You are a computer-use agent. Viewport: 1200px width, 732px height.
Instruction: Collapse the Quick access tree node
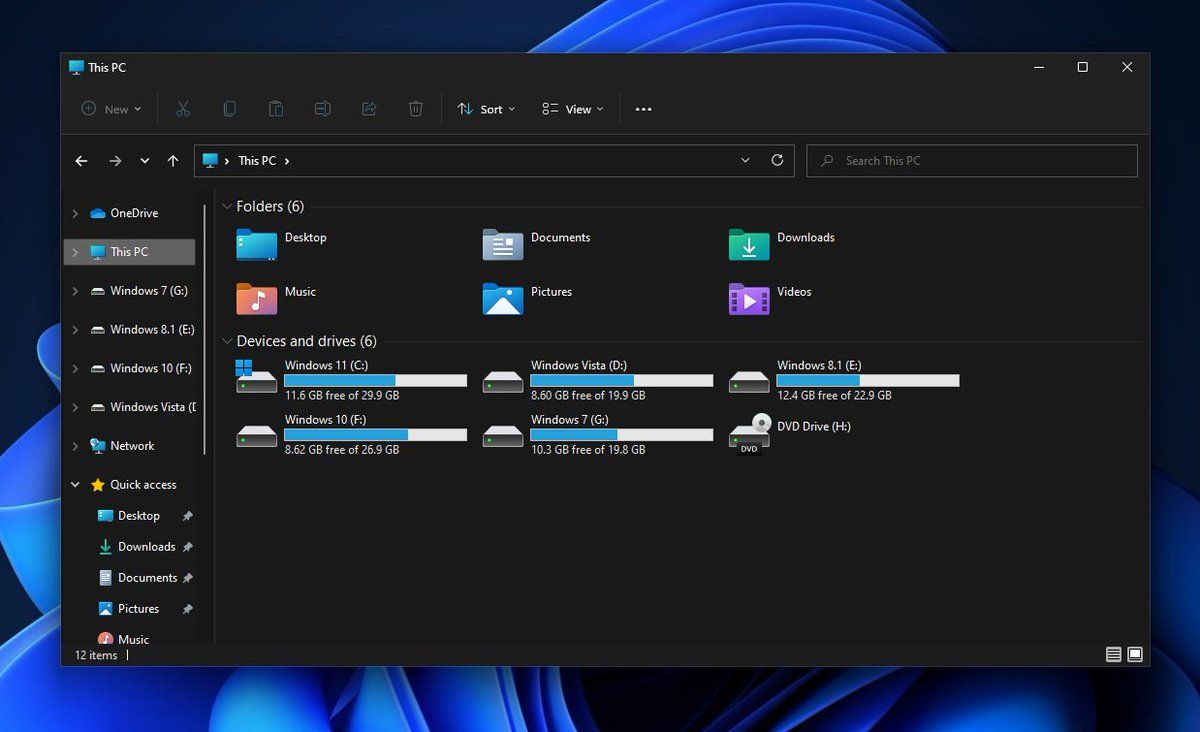tap(75, 485)
